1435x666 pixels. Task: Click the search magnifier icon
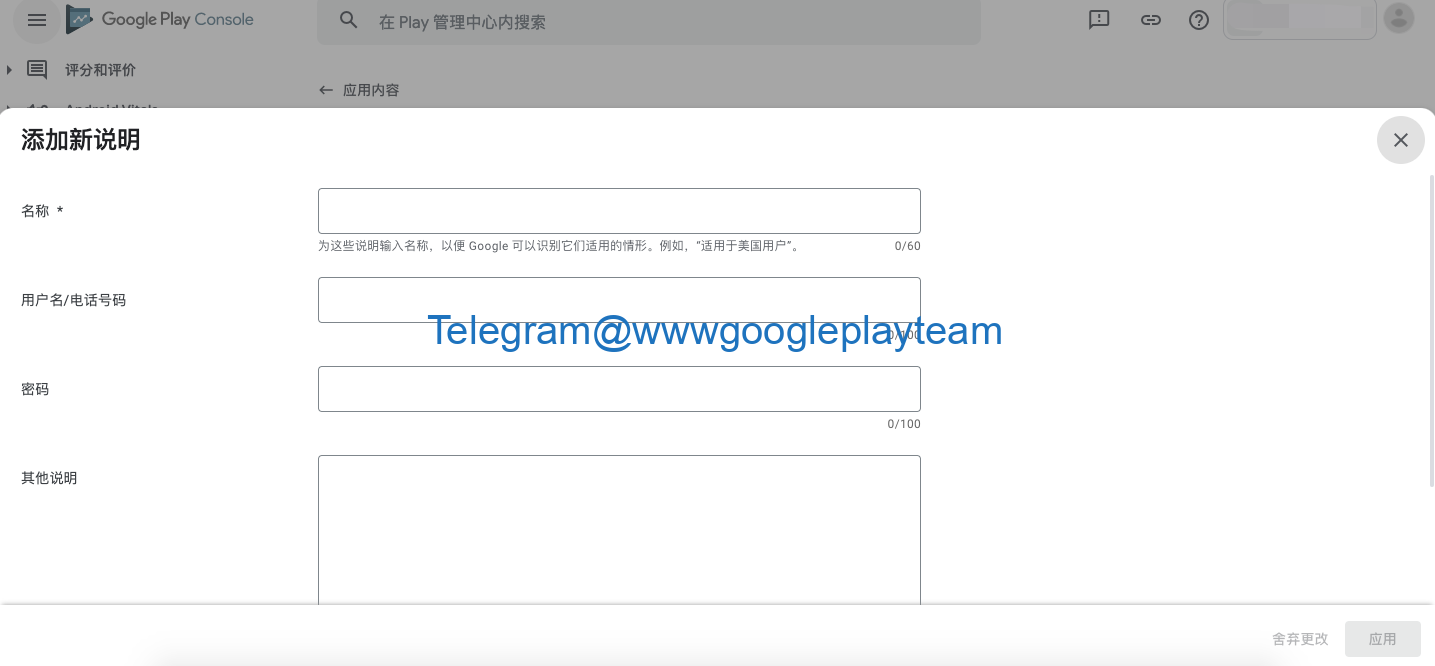tap(349, 20)
